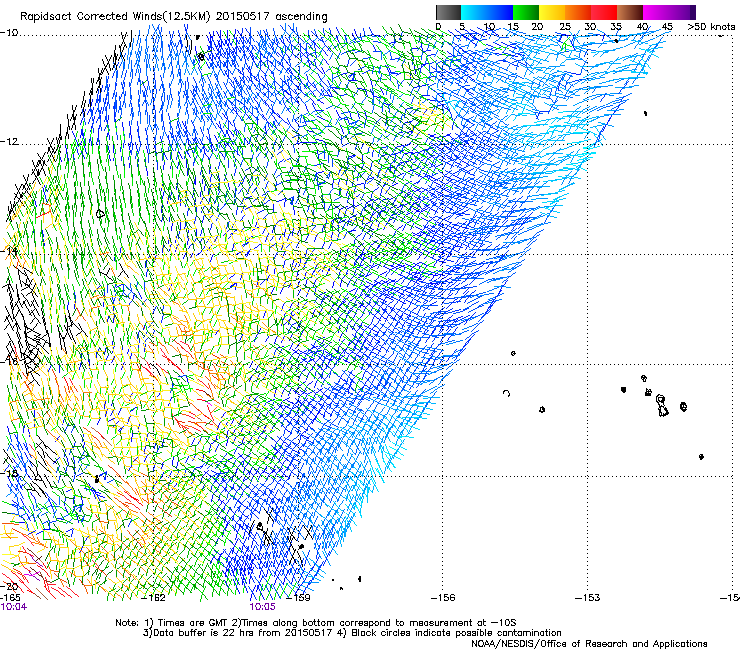The image size is (740, 650).
Task: Pick the red 30-35 knots color swatch
Action: click(x=604, y=12)
